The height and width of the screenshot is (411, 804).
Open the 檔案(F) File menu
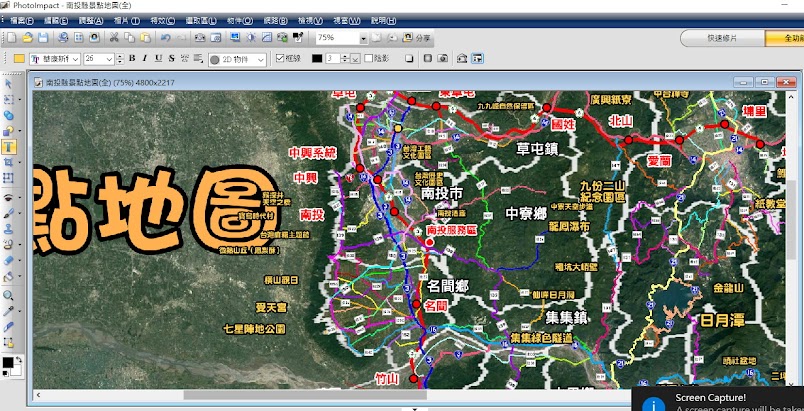pyautogui.click(x=22, y=21)
